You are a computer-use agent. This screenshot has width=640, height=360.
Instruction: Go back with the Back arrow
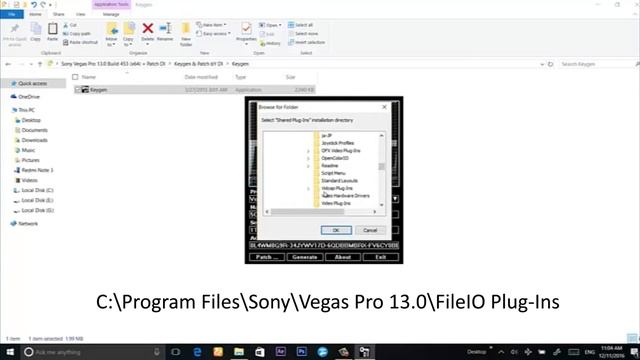(8, 64)
